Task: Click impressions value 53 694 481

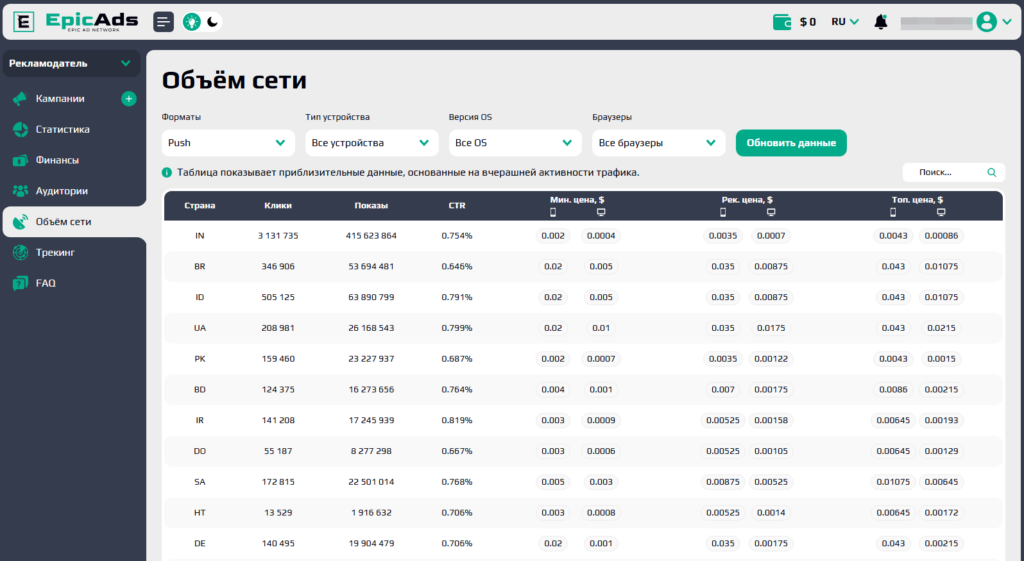Action: [x=371, y=266]
